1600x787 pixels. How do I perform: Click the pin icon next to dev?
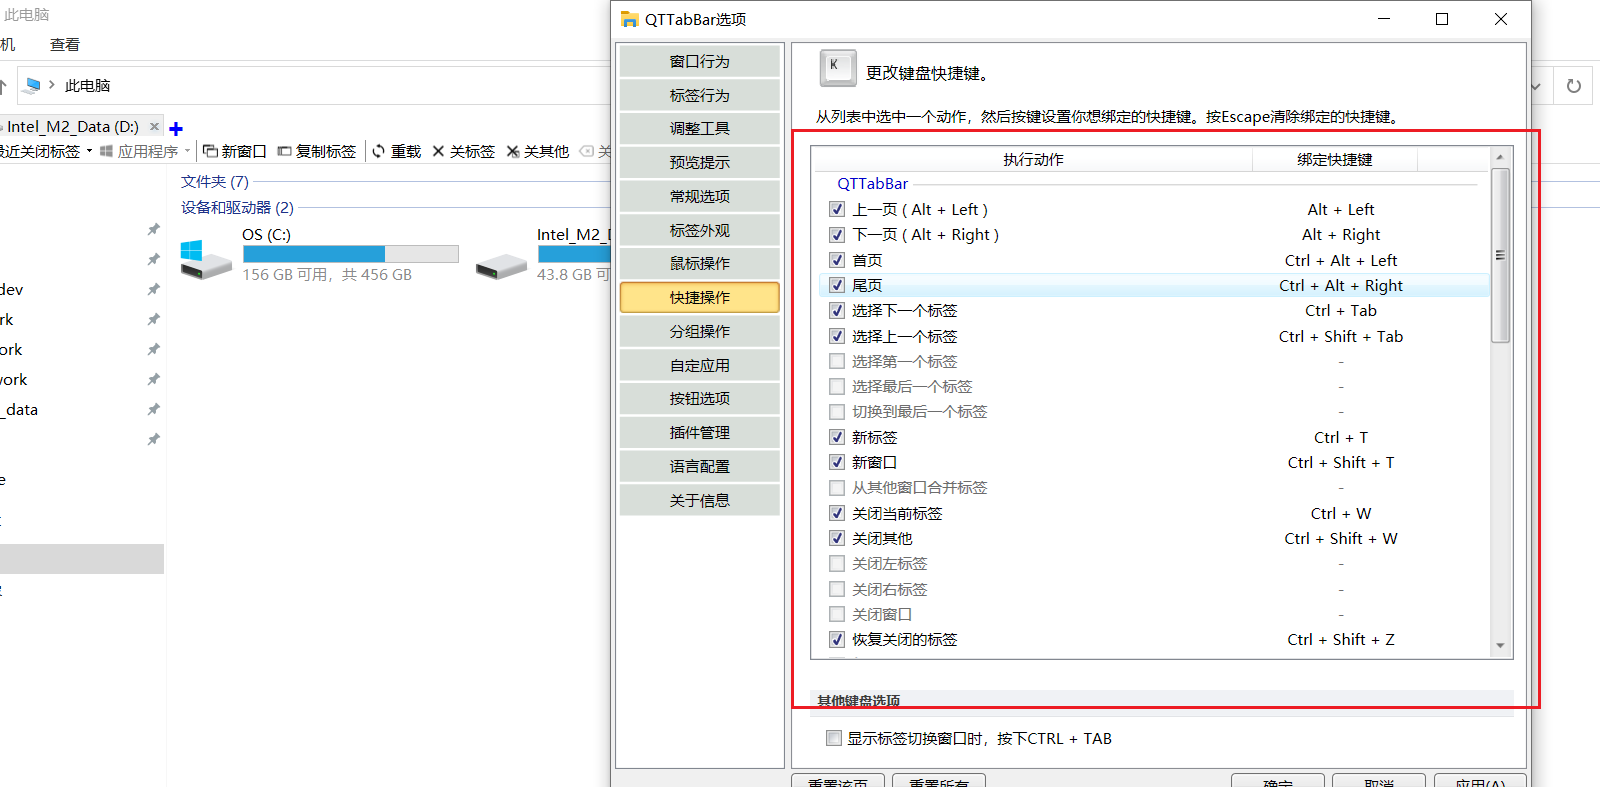[153, 289]
